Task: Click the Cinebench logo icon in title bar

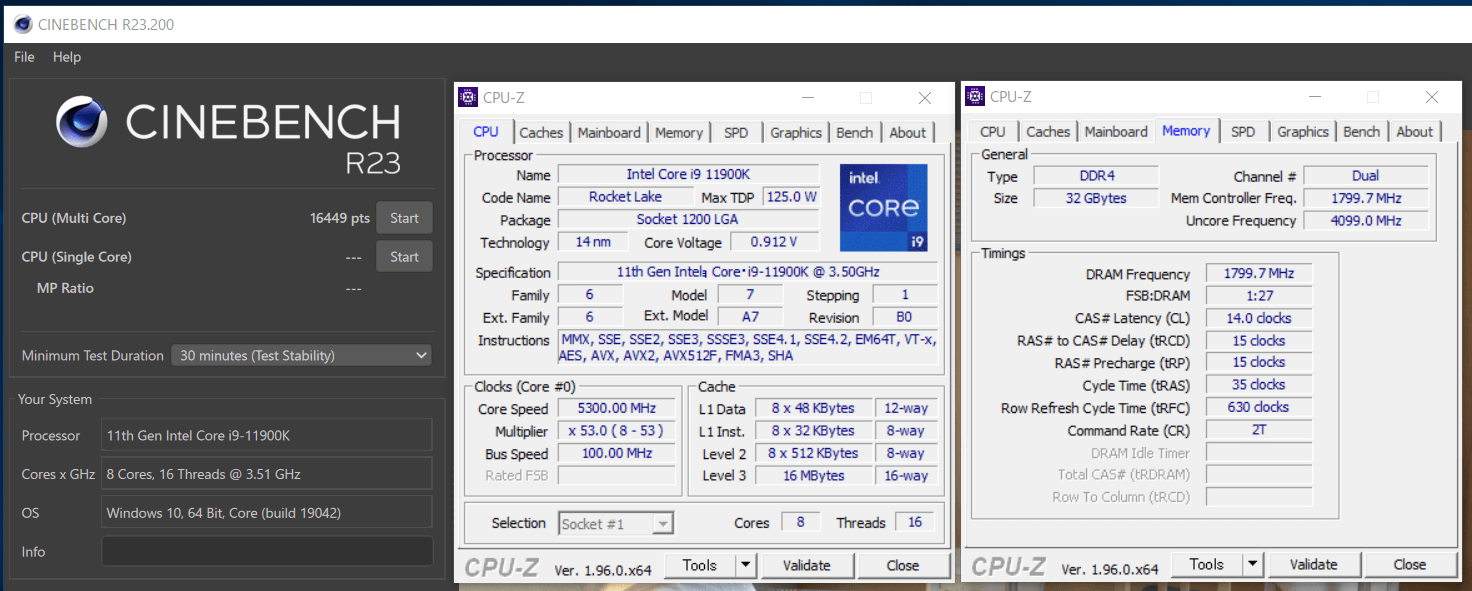Action: [x=22, y=24]
